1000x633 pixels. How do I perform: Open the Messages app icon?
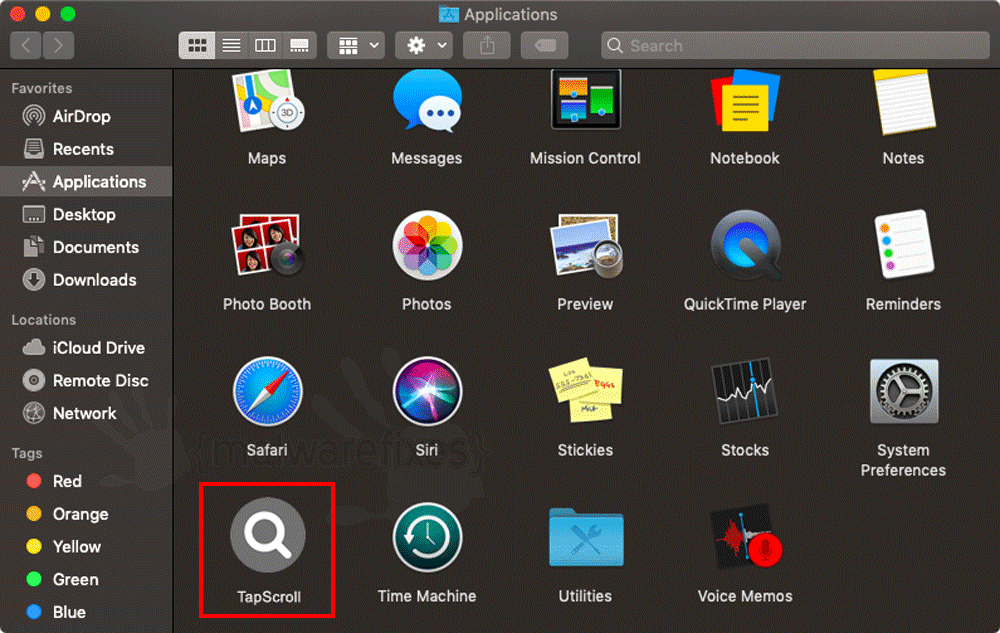[427, 100]
